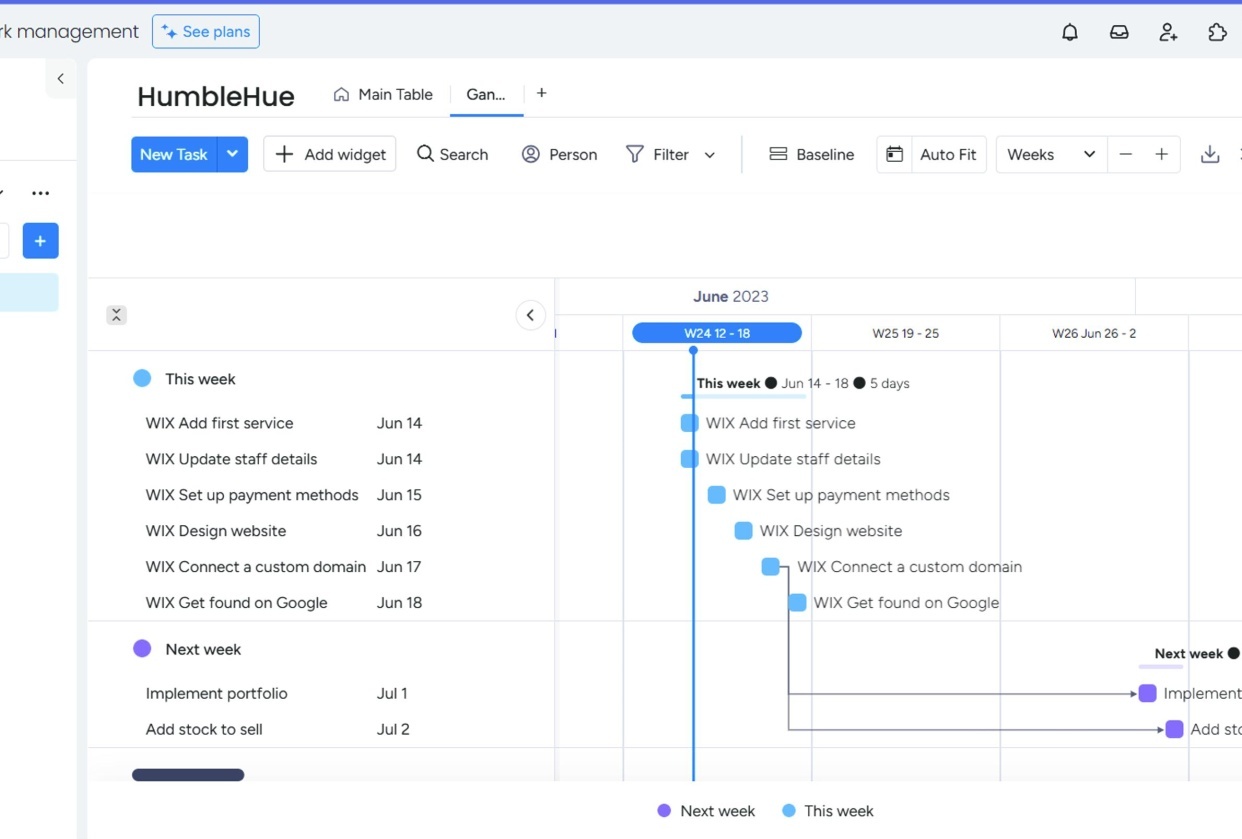
Task: Toggle Next week in the chart legend
Action: (706, 811)
